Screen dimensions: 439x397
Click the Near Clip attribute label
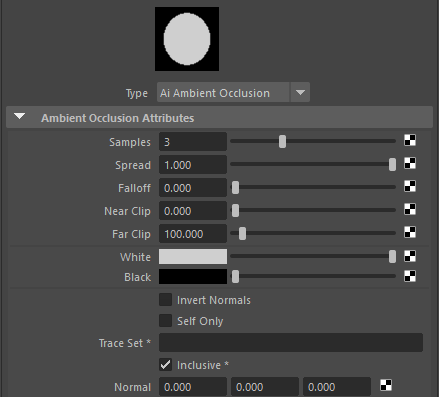127,211
